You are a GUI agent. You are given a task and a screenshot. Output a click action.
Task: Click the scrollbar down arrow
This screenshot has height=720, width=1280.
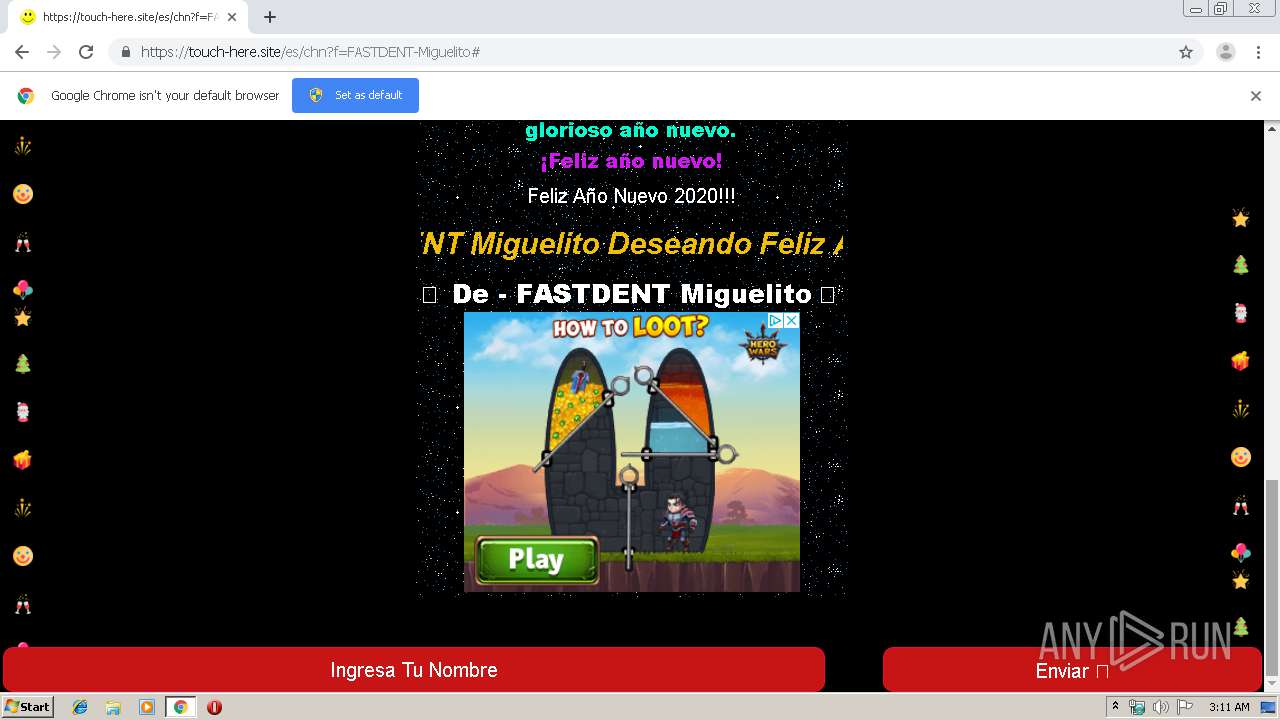click(1272, 685)
